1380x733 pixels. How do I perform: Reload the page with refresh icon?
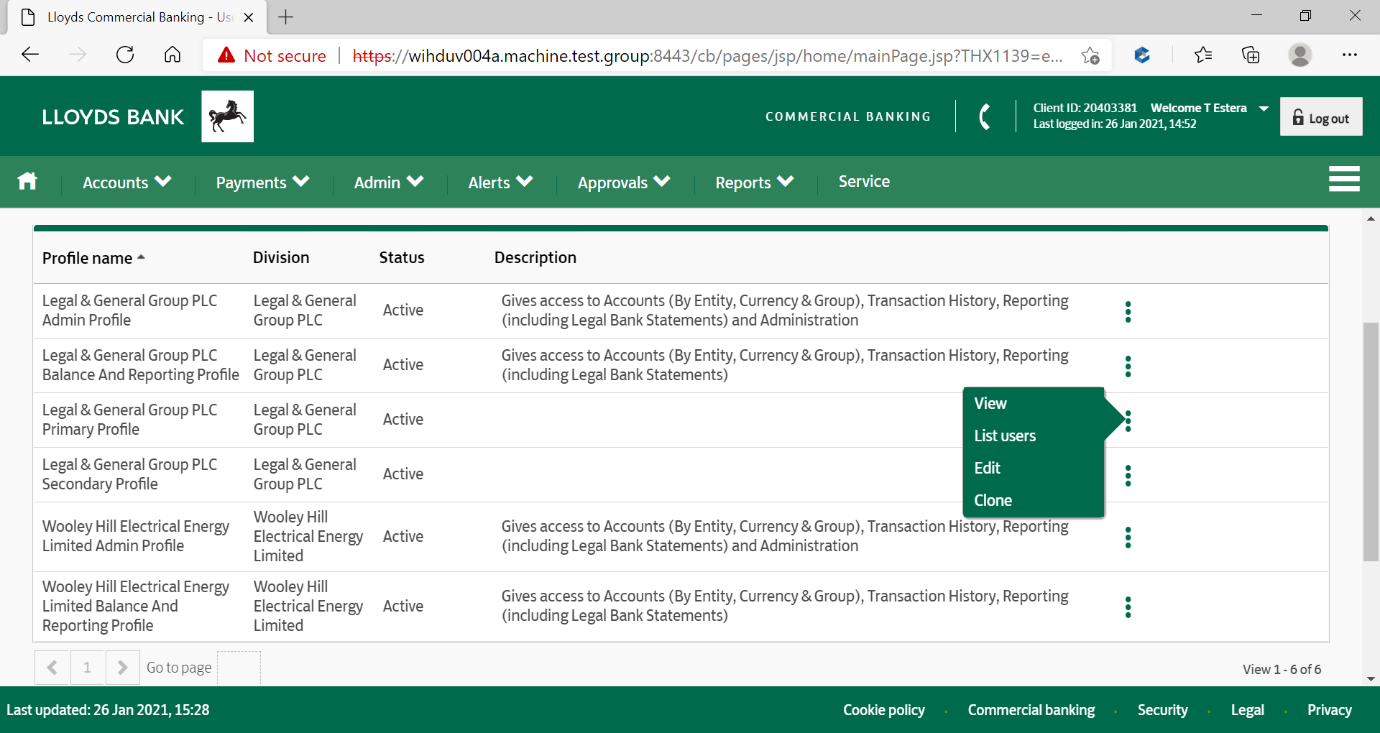(x=125, y=55)
